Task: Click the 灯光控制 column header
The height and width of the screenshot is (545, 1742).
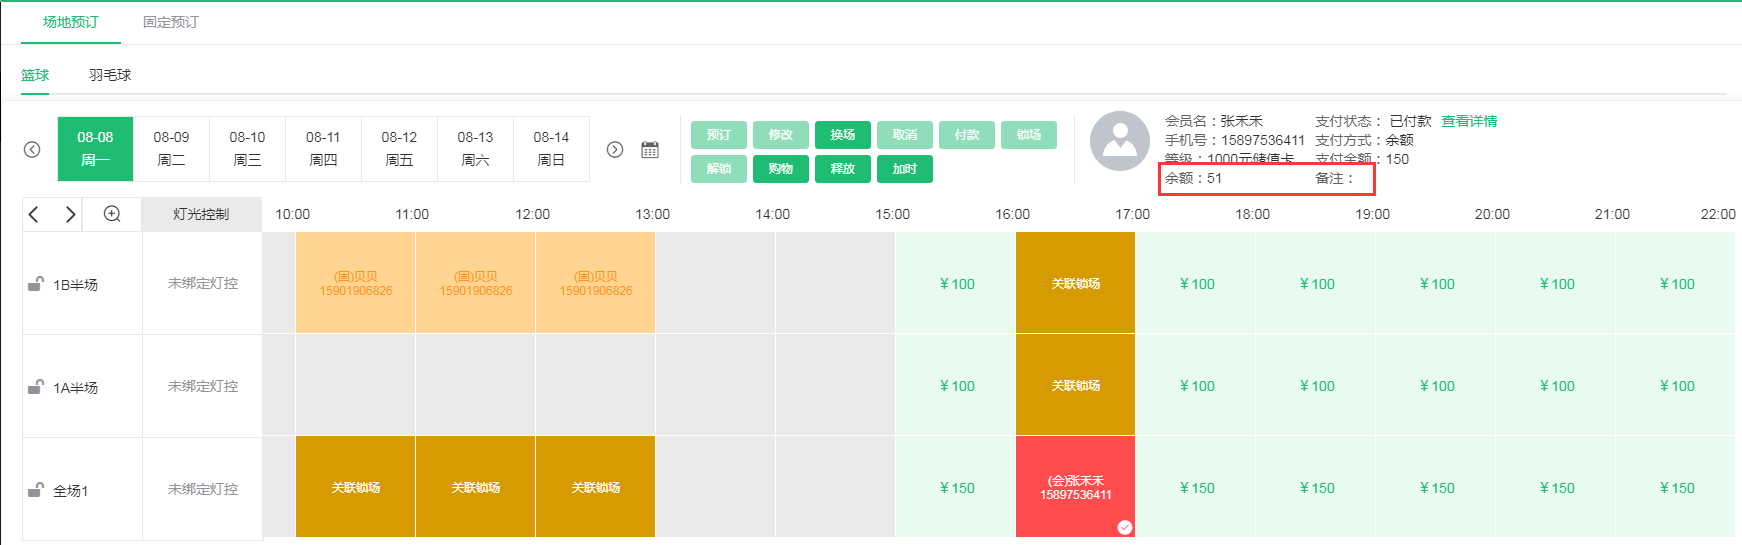Action: click(201, 214)
